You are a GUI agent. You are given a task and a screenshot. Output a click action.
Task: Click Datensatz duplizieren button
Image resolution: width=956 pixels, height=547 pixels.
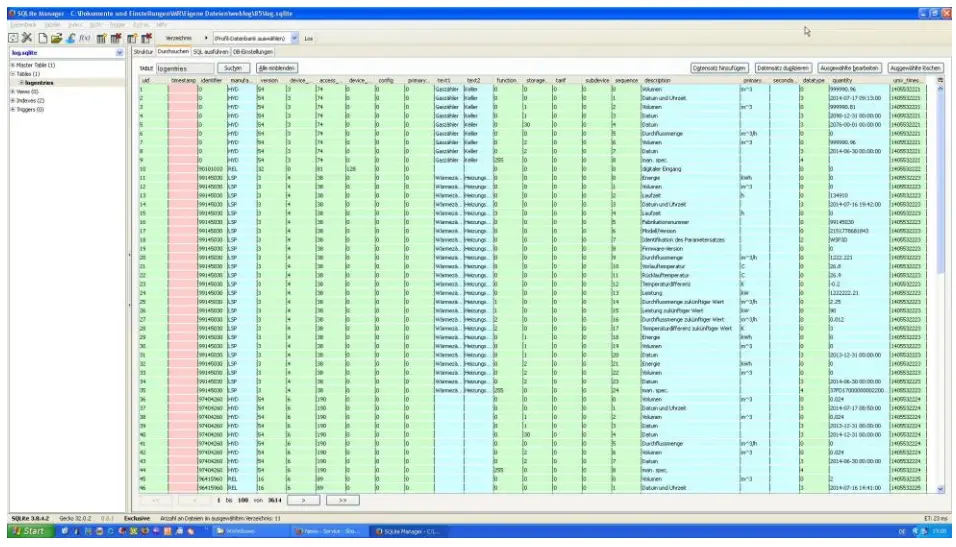pos(783,68)
